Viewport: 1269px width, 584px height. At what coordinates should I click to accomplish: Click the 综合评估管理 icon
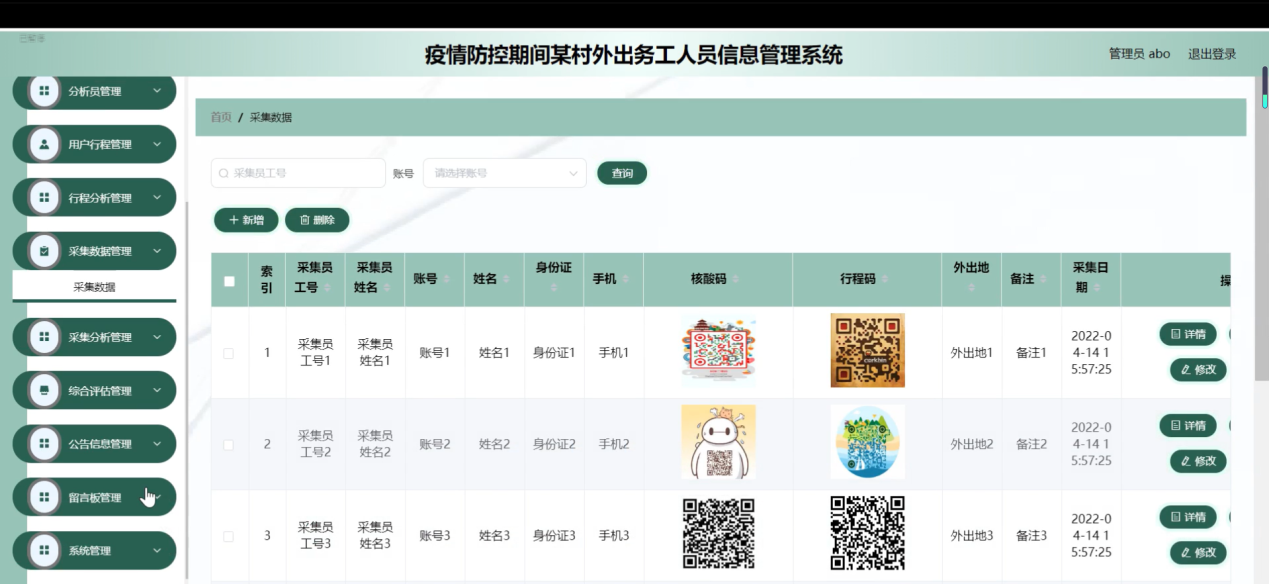pyautogui.click(x=44, y=391)
